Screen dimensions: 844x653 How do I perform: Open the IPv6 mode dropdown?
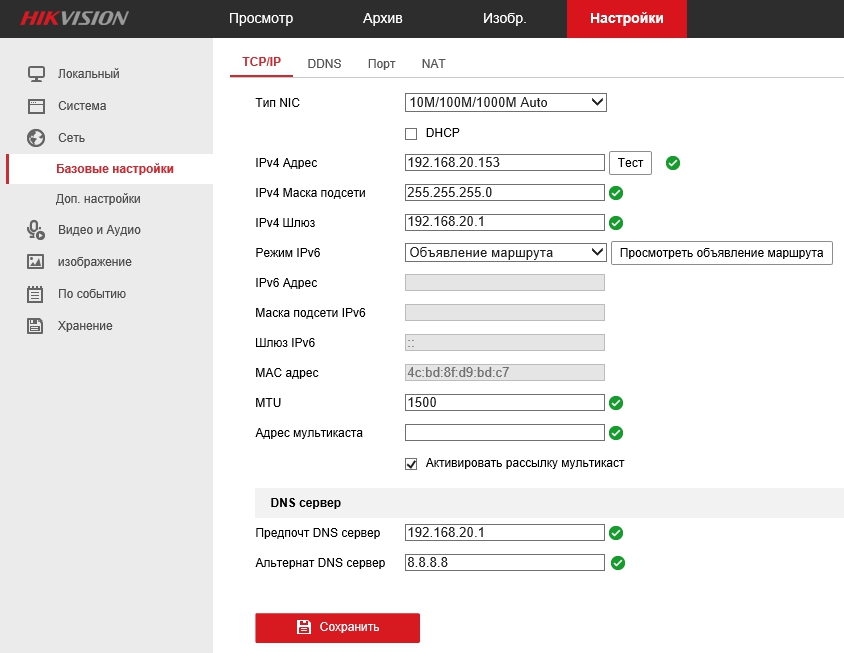tap(506, 253)
